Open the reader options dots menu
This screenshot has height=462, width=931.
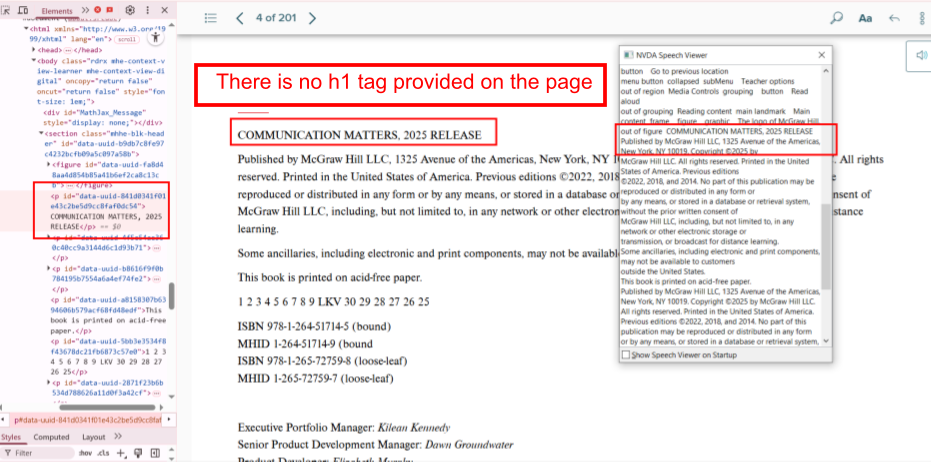click(922, 18)
